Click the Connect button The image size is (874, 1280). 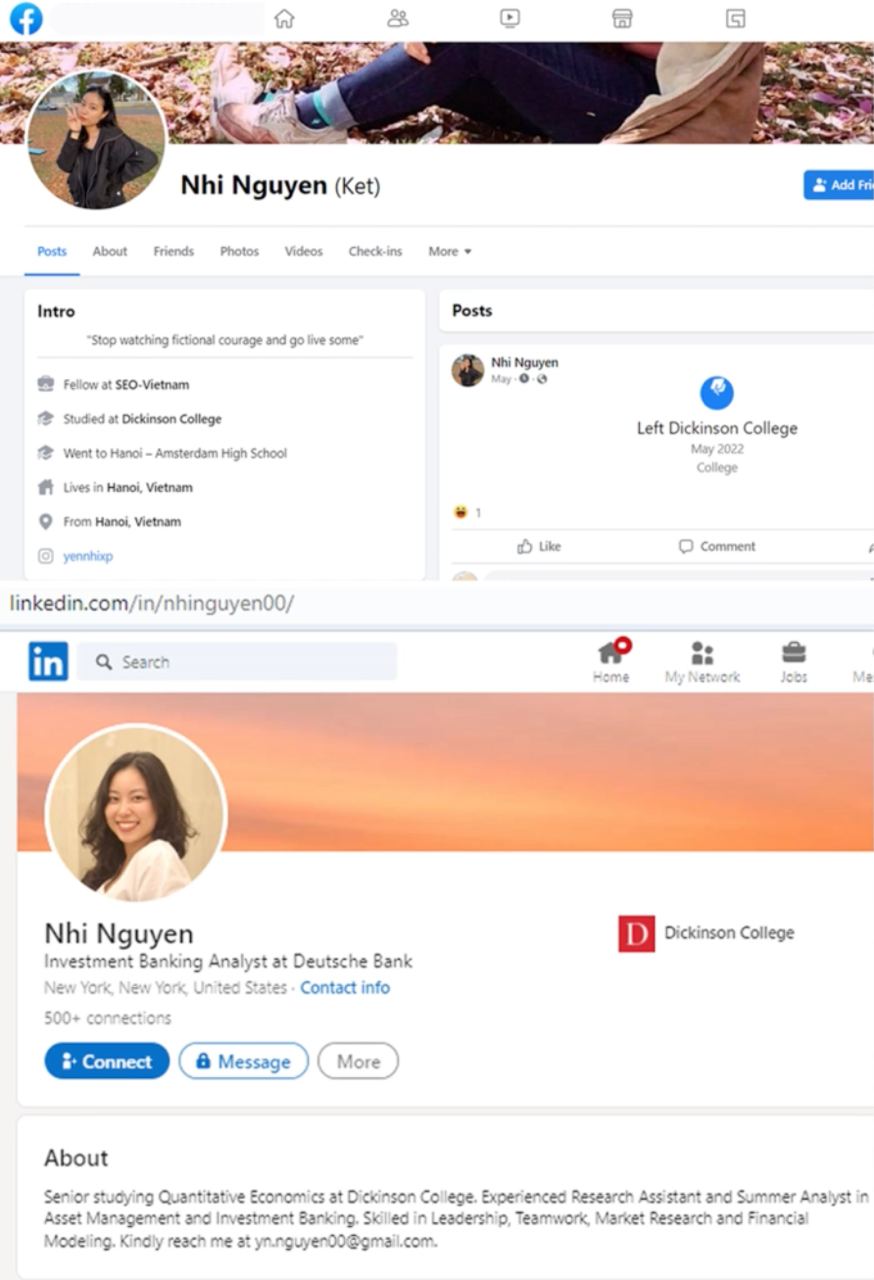[x=107, y=1061]
